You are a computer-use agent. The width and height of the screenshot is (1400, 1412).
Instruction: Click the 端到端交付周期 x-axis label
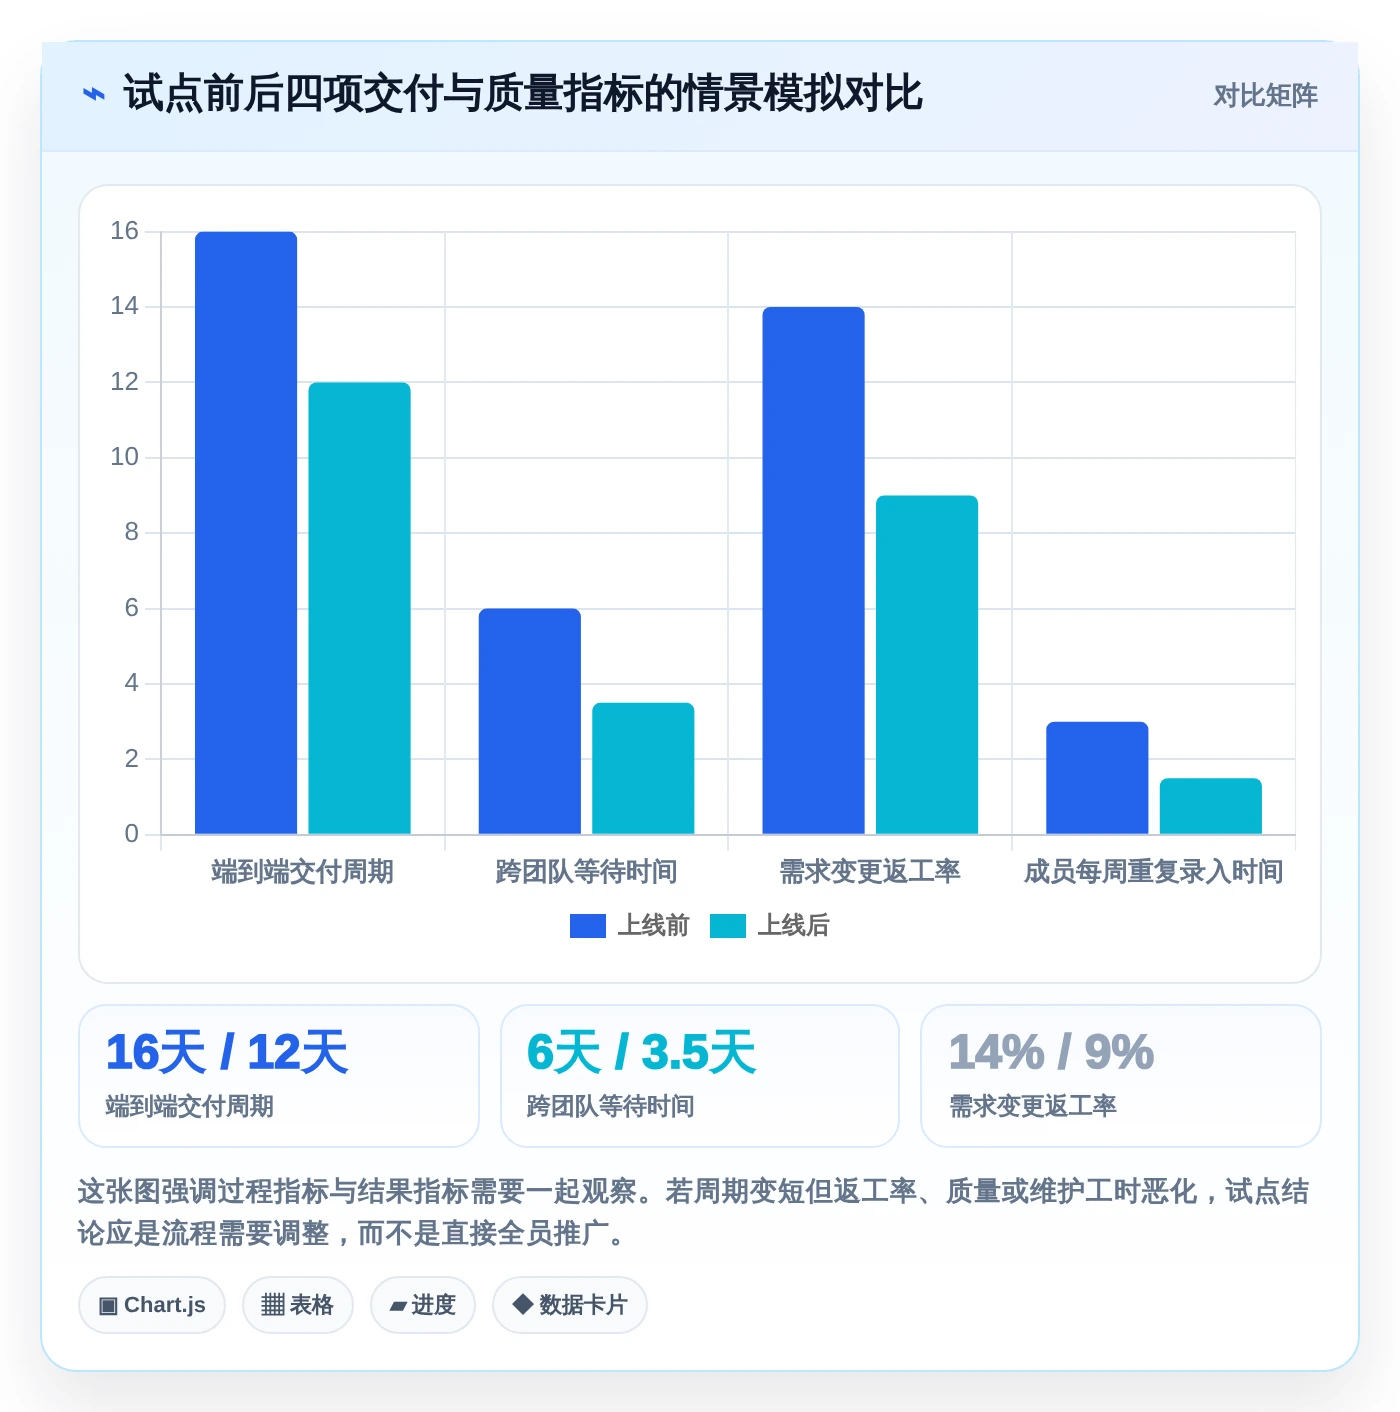coord(303,872)
